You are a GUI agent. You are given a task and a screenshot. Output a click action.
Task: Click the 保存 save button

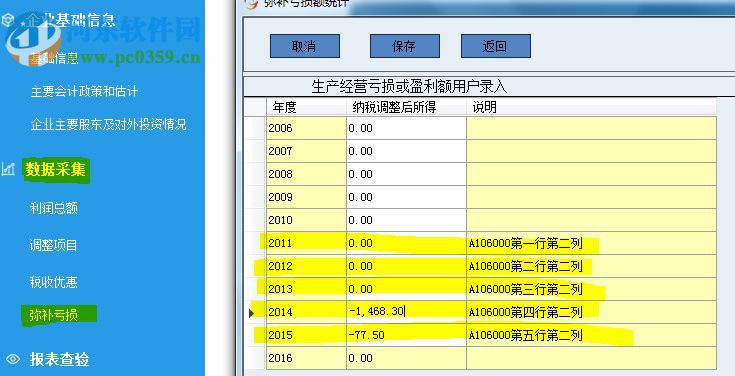(405, 46)
